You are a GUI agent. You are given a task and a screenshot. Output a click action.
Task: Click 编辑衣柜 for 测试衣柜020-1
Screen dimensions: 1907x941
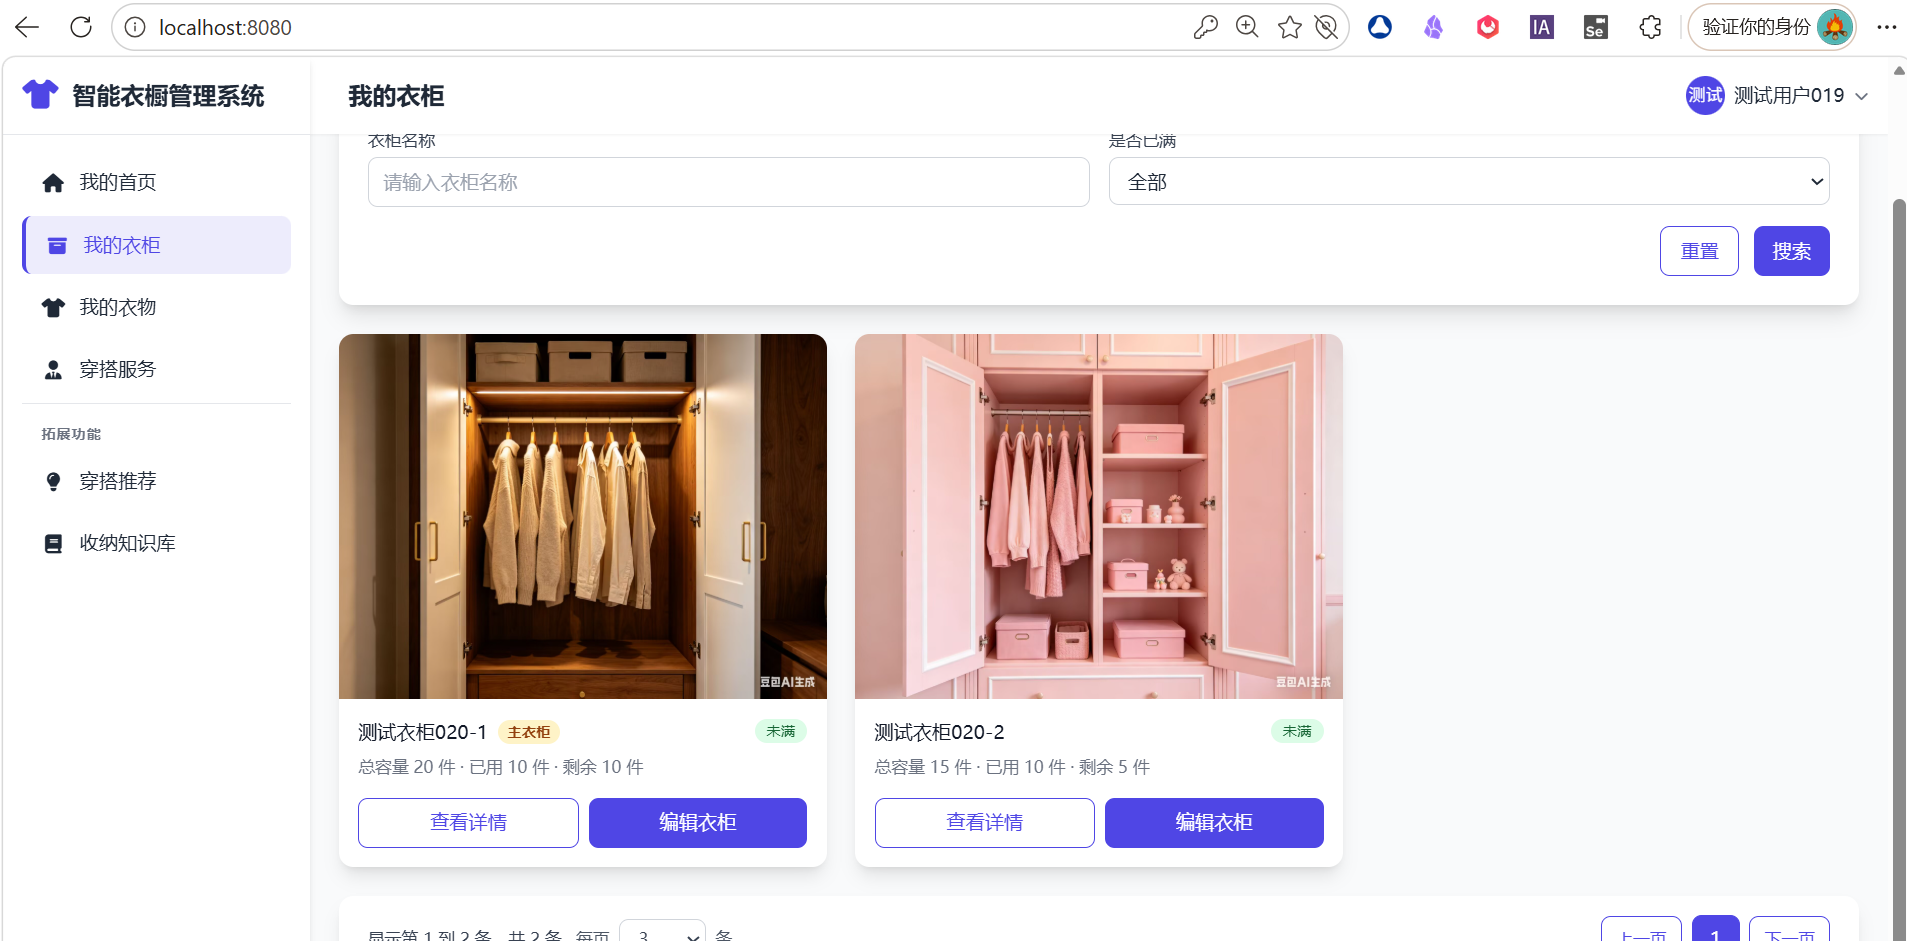point(698,823)
